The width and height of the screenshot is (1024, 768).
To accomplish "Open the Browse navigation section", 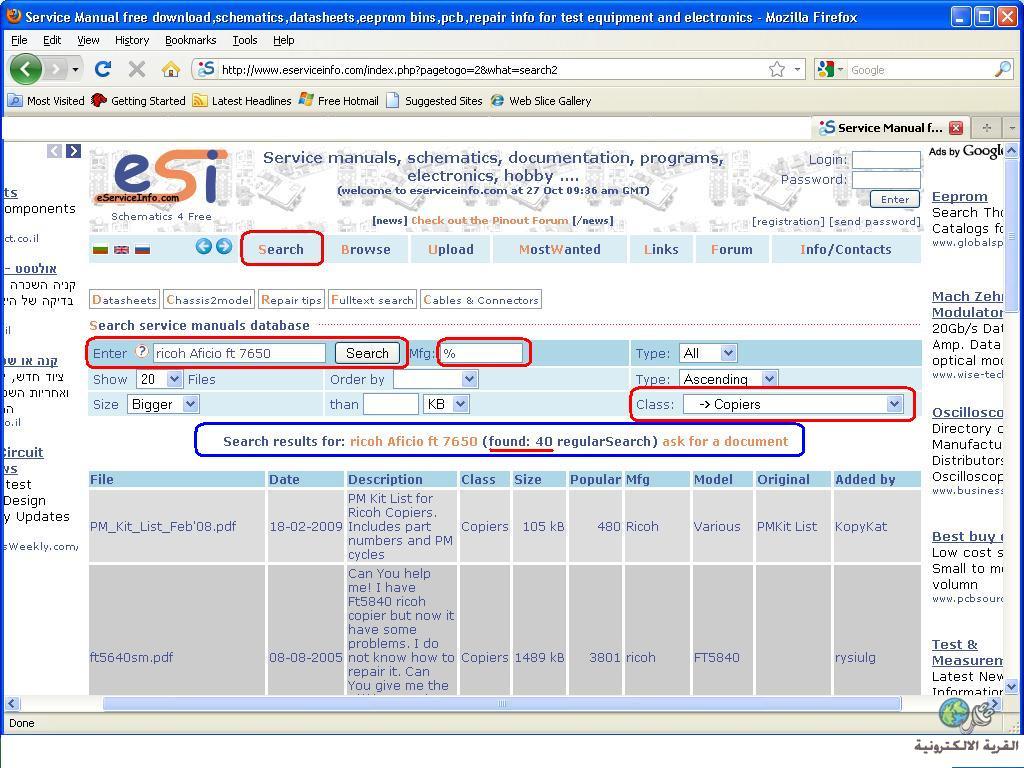I will [x=366, y=249].
